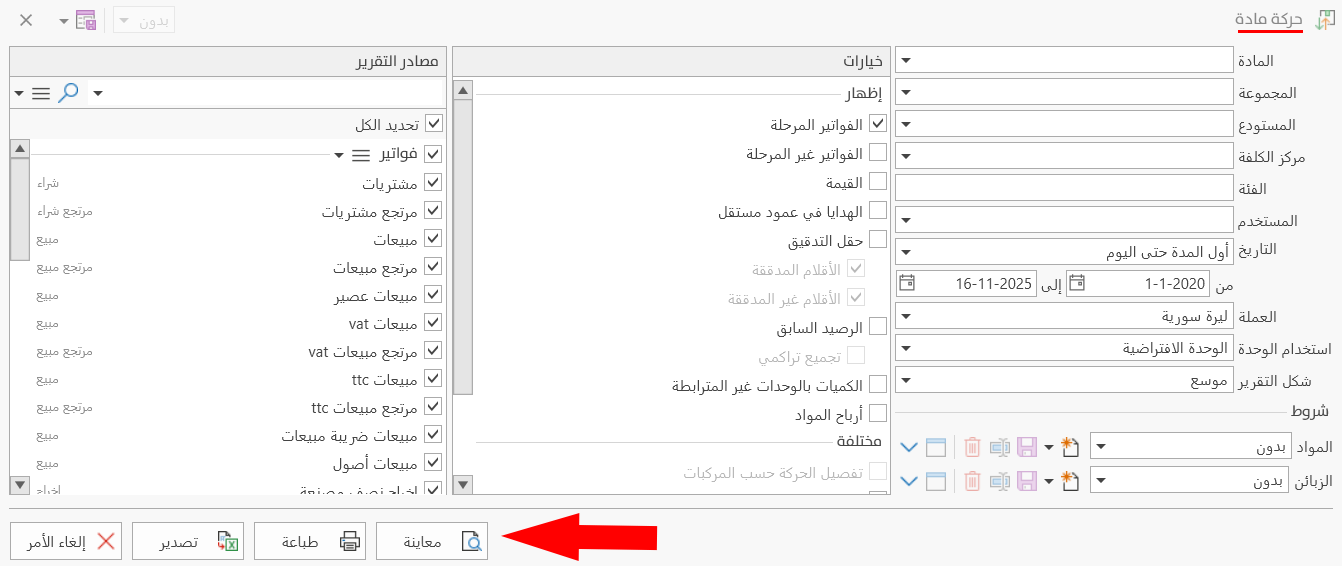Open استخدام الوحدة dropdown
Viewport: 1342px width, 566px height.
pos(905,348)
